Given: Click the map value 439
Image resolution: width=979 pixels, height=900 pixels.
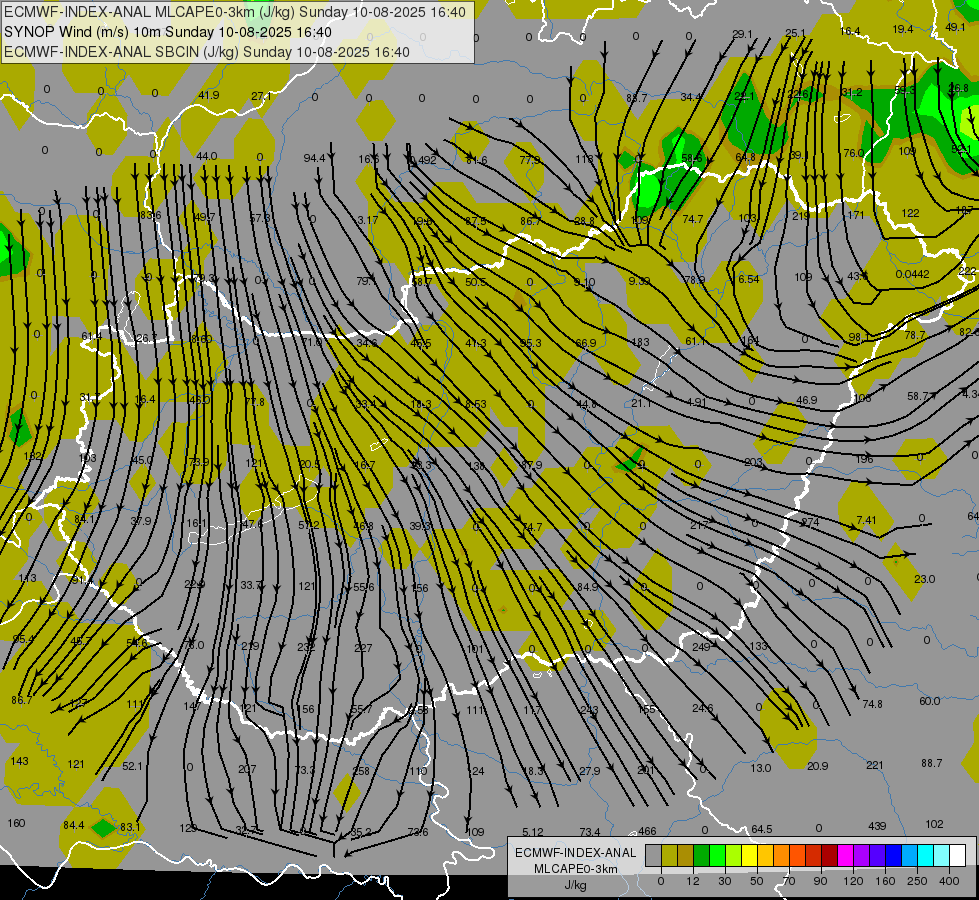Looking at the screenshot, I should pos(877,826).
